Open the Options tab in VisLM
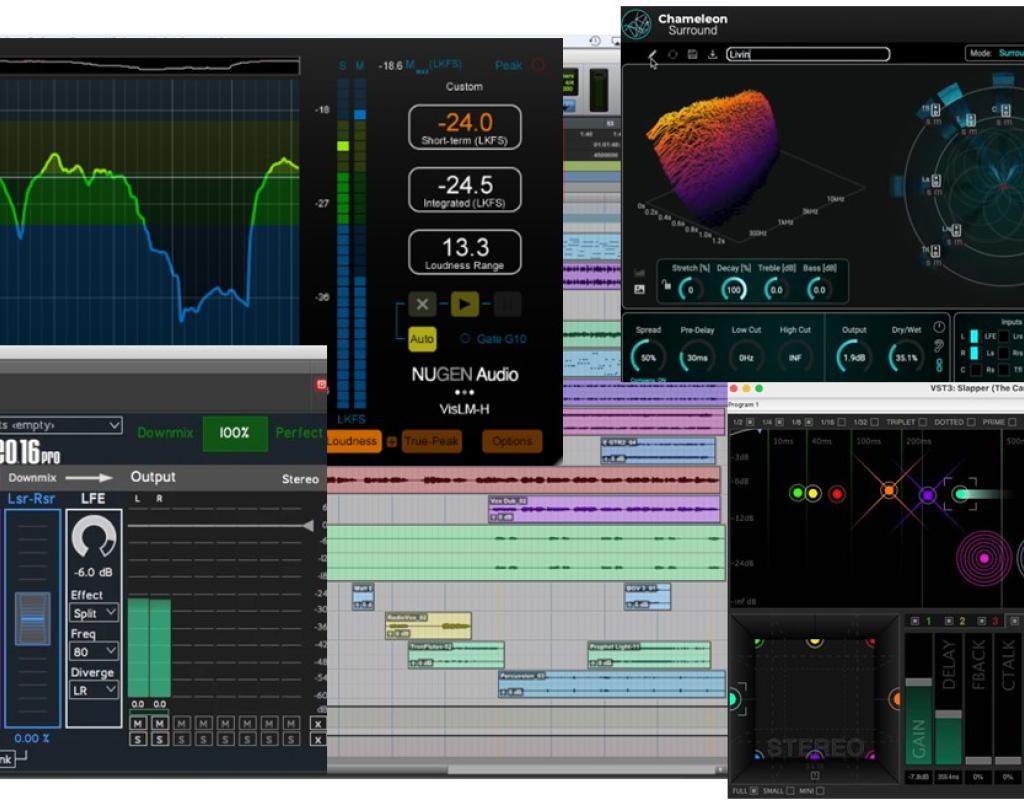The image size is (1024, 800). pyautogui.click(x=512, y=442)
